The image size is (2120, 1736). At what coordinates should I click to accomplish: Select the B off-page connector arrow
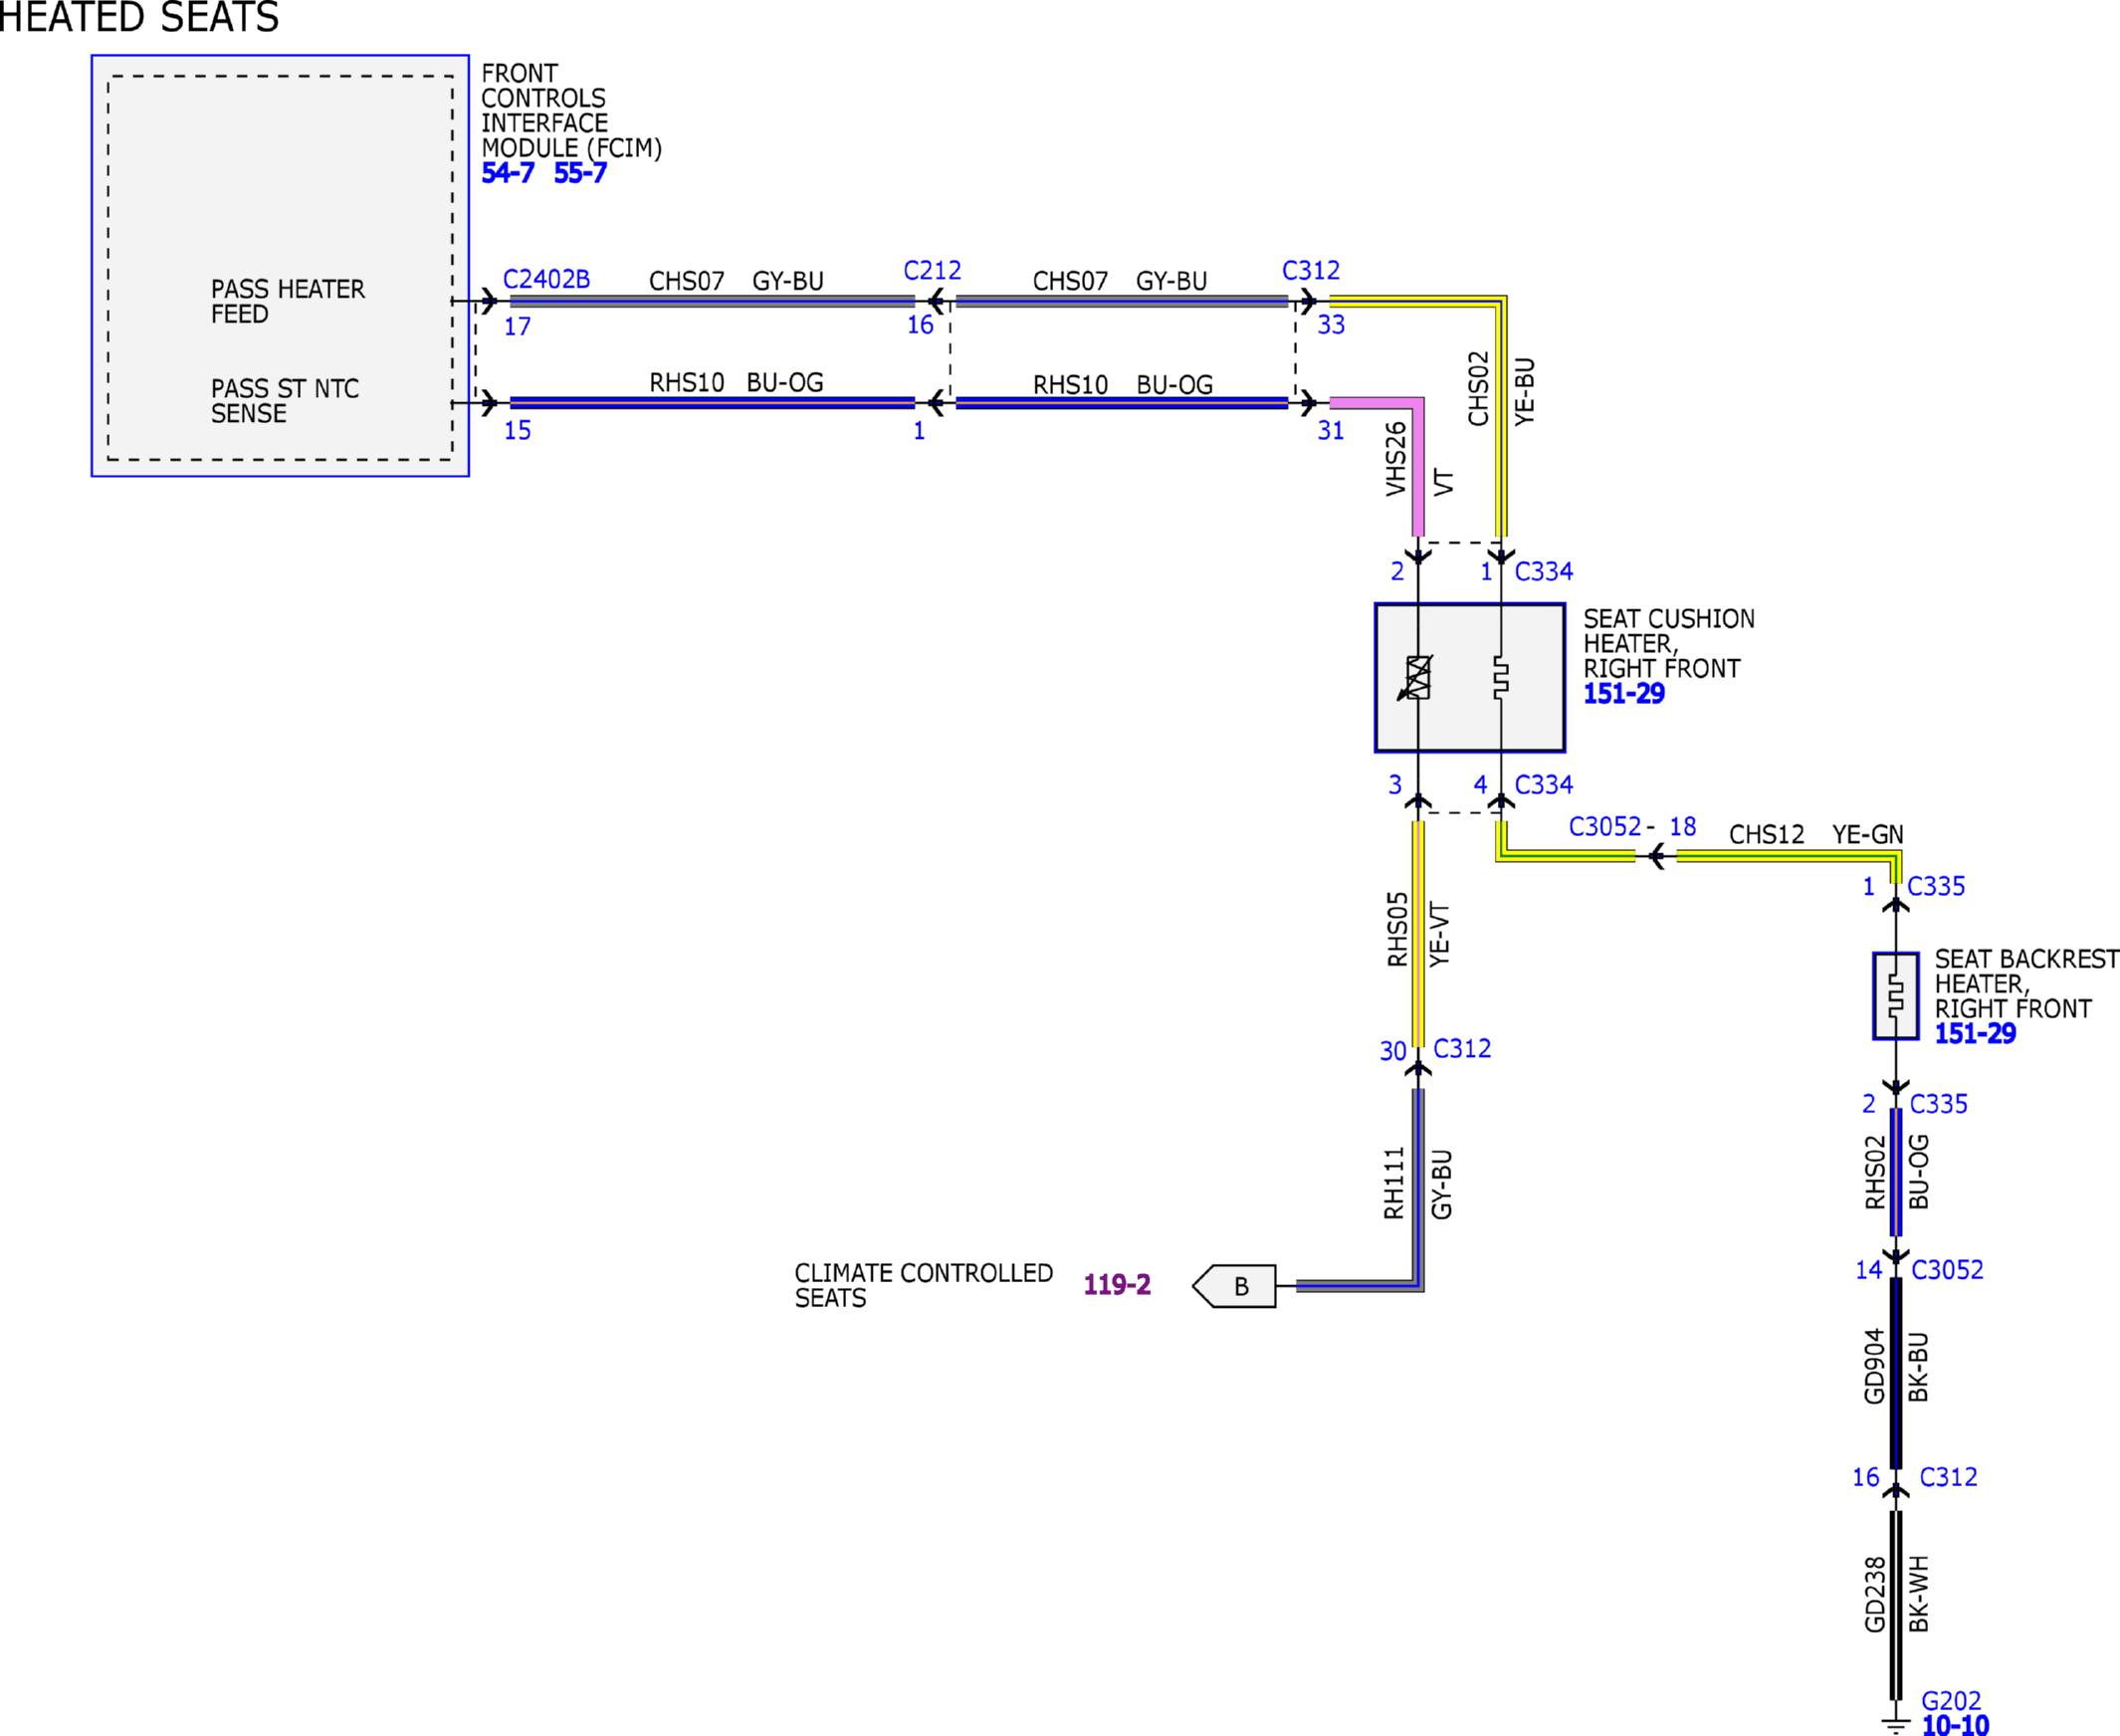point(1234,1286)
